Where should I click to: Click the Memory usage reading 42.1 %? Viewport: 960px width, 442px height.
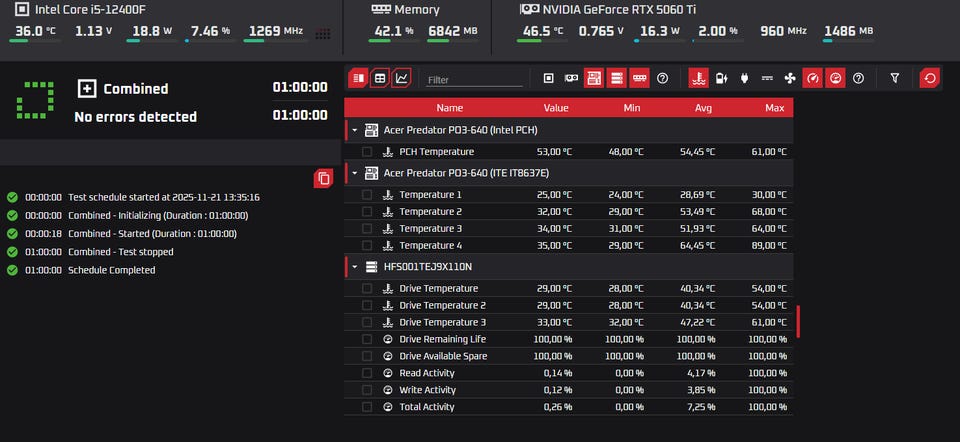[394, 31]
